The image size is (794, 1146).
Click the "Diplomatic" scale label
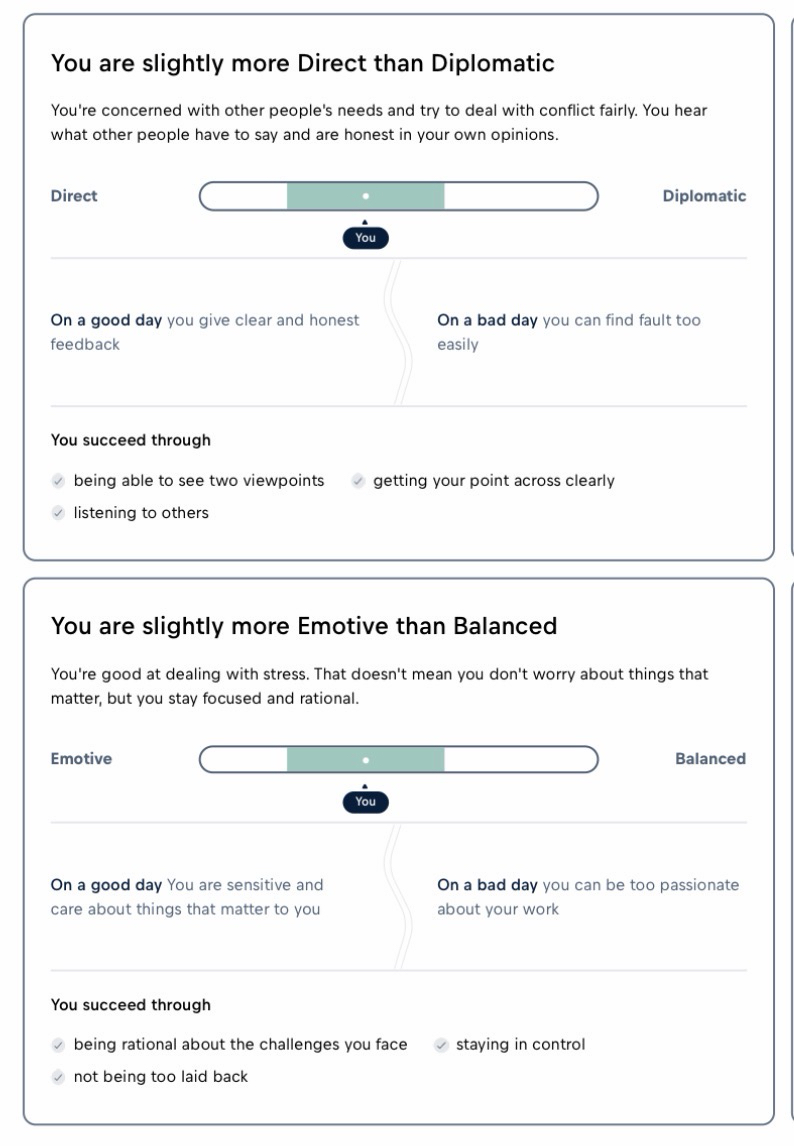704,196
